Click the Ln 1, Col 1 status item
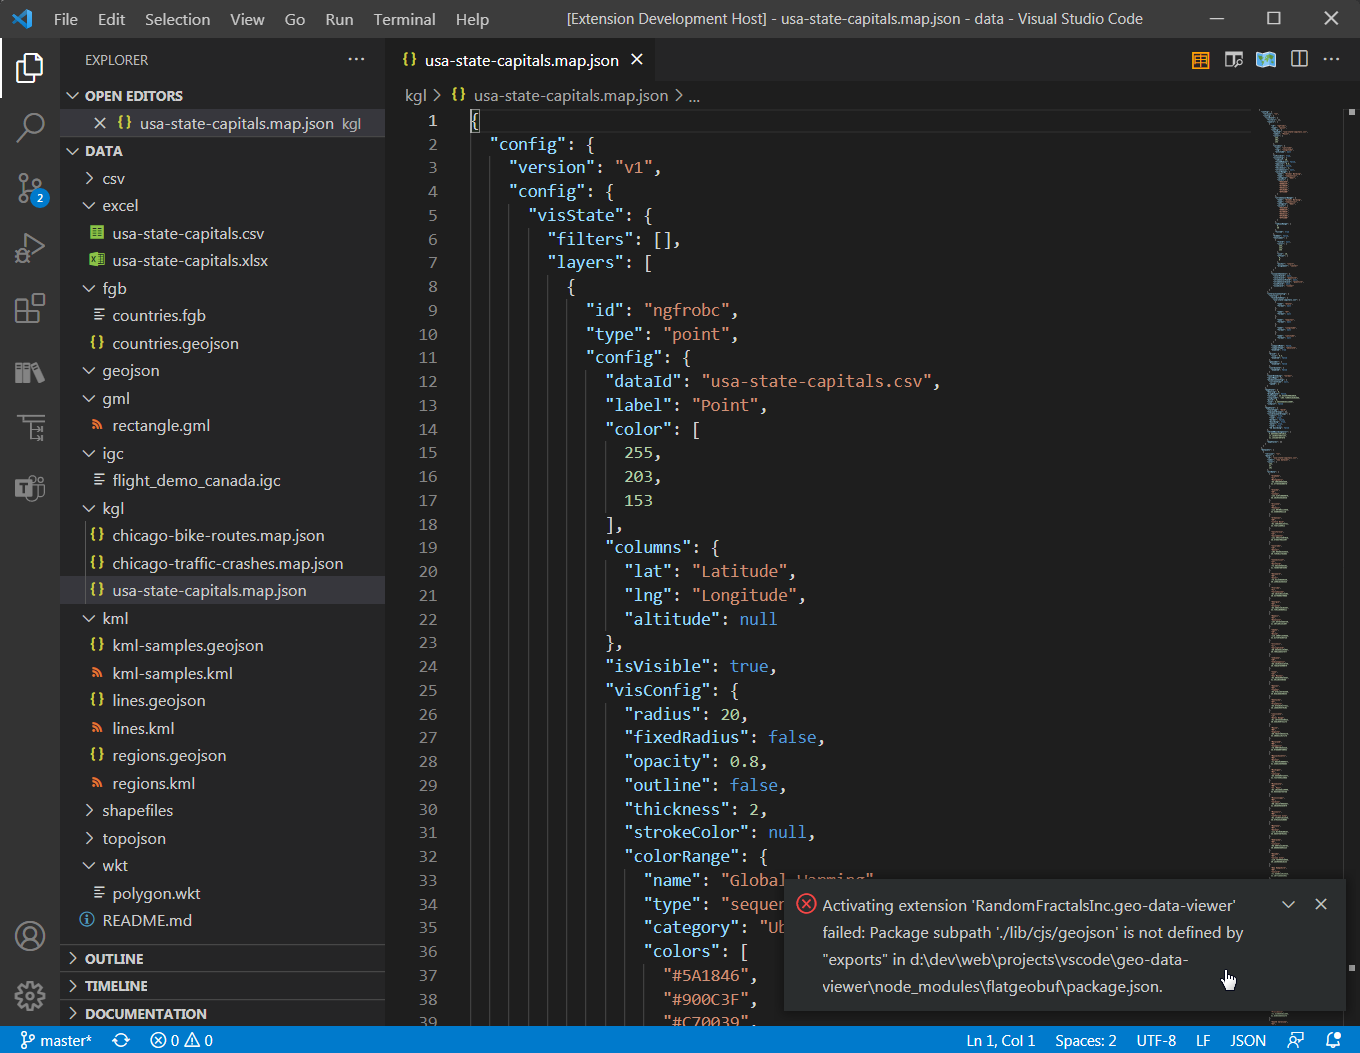This screenshot has width=1360, height=1053. click(1000, 1040)
